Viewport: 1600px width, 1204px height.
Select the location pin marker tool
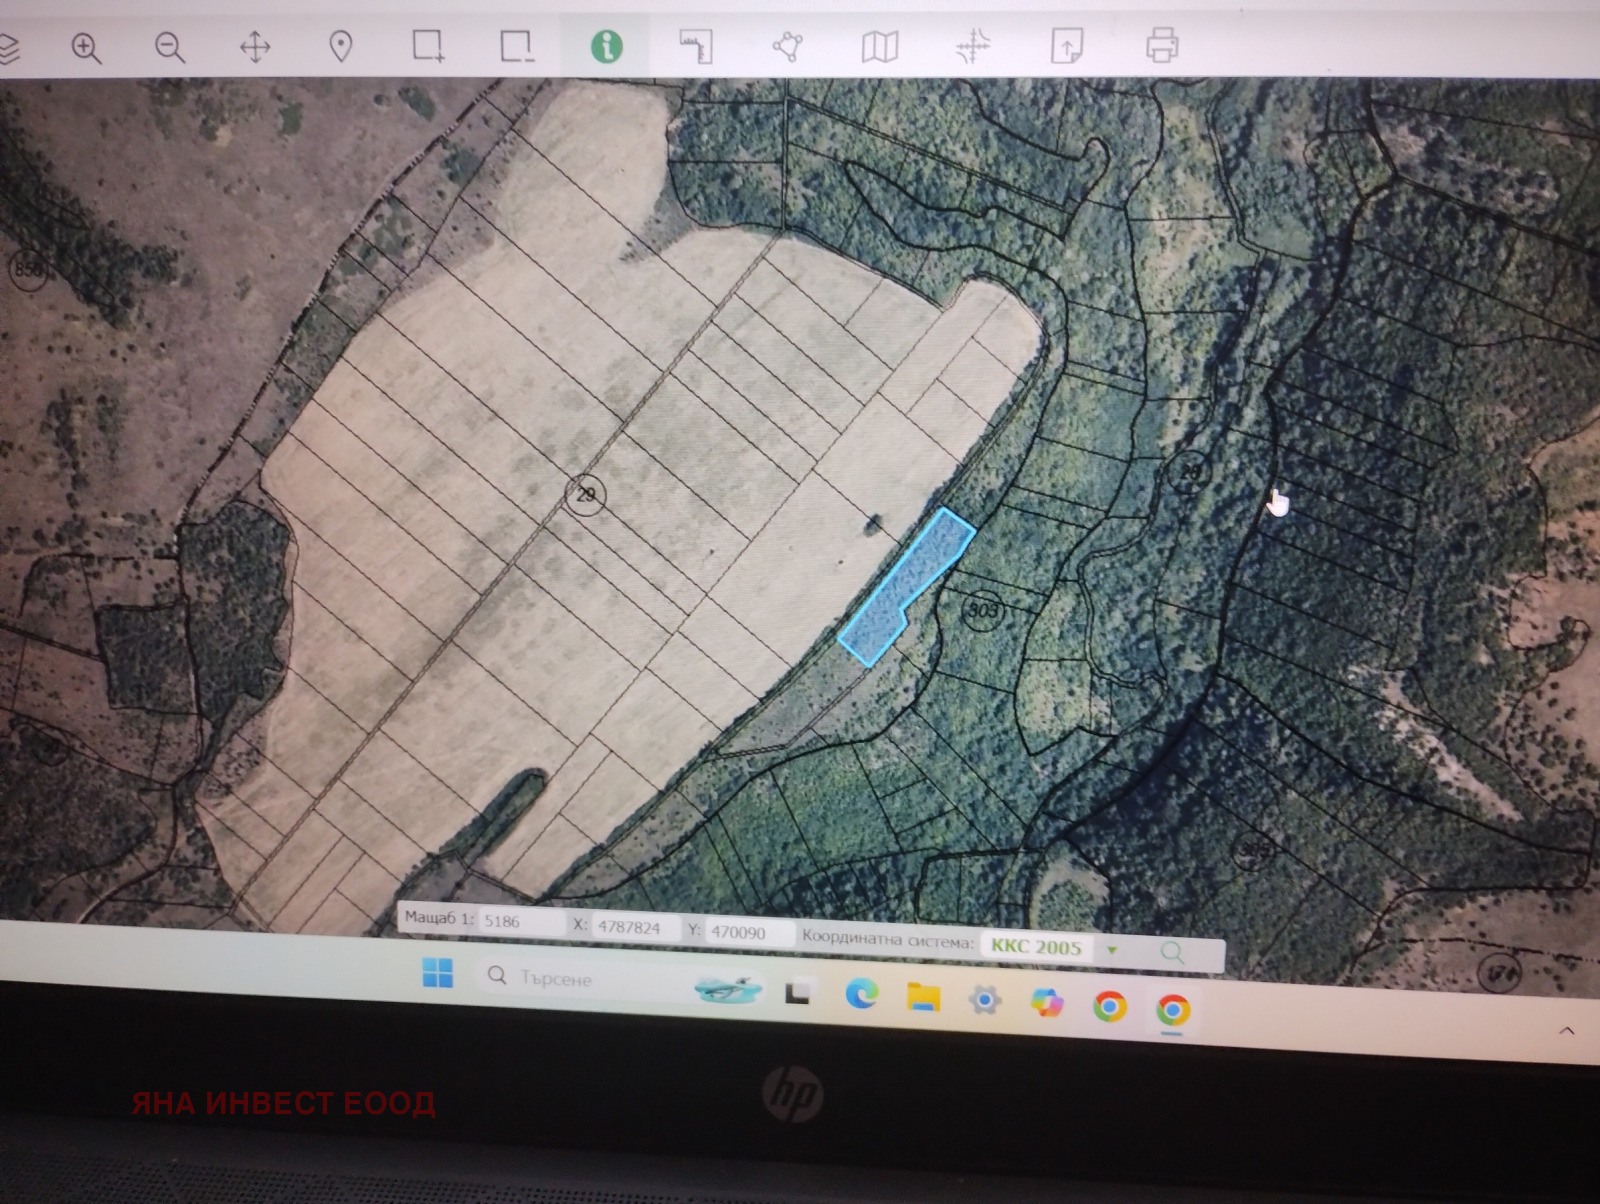pos(341,47)
